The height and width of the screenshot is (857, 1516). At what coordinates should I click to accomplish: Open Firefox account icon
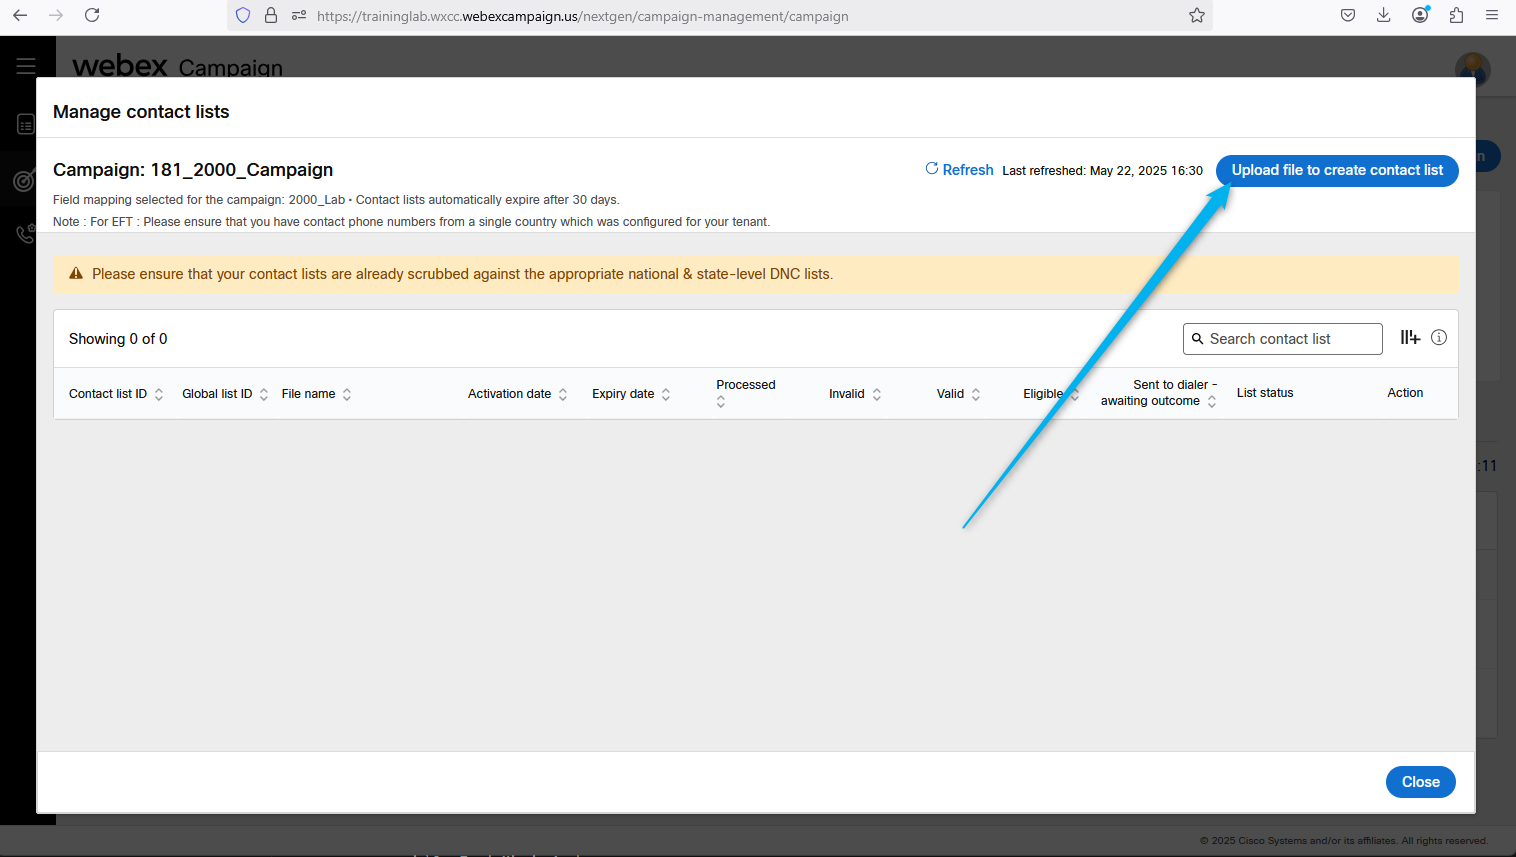pyautogui.click(x=1420, y=15)
